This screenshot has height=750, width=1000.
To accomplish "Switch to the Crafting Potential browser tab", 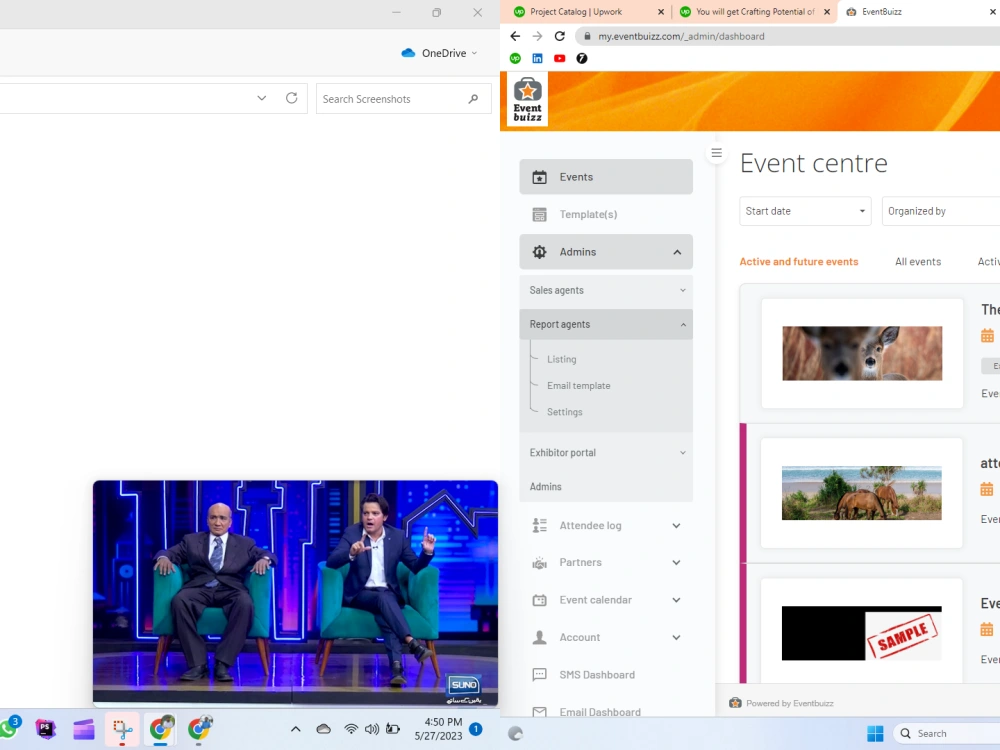I will (x=756, y=11).
